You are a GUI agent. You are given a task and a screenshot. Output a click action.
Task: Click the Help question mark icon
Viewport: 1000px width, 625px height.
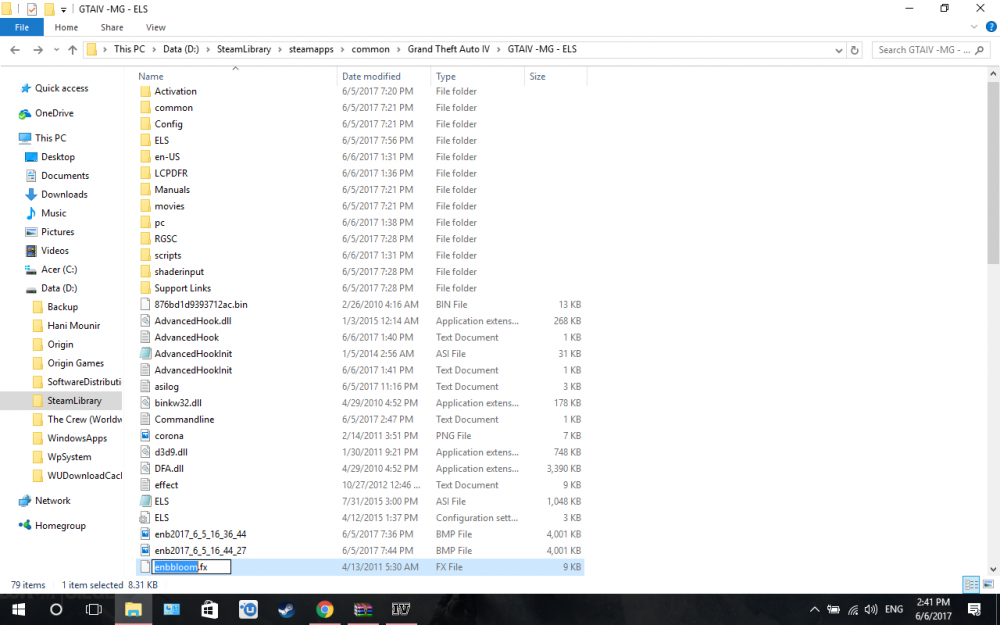991,27
